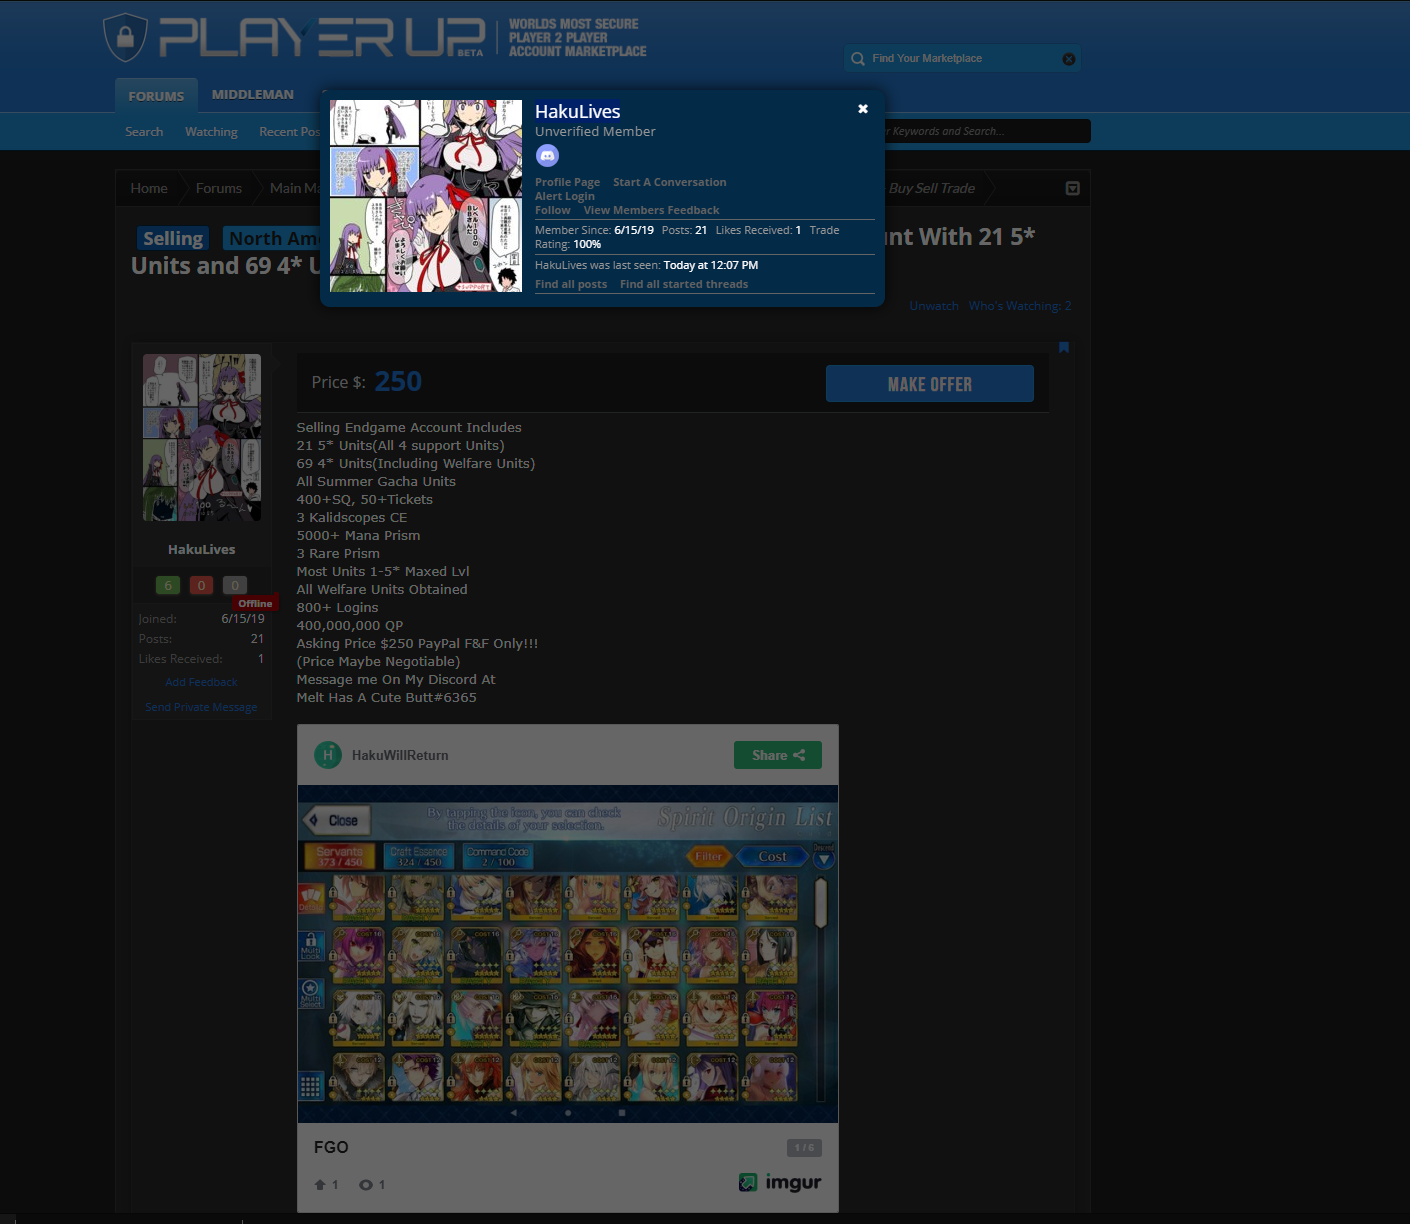Click the FGO album title

331,1147
